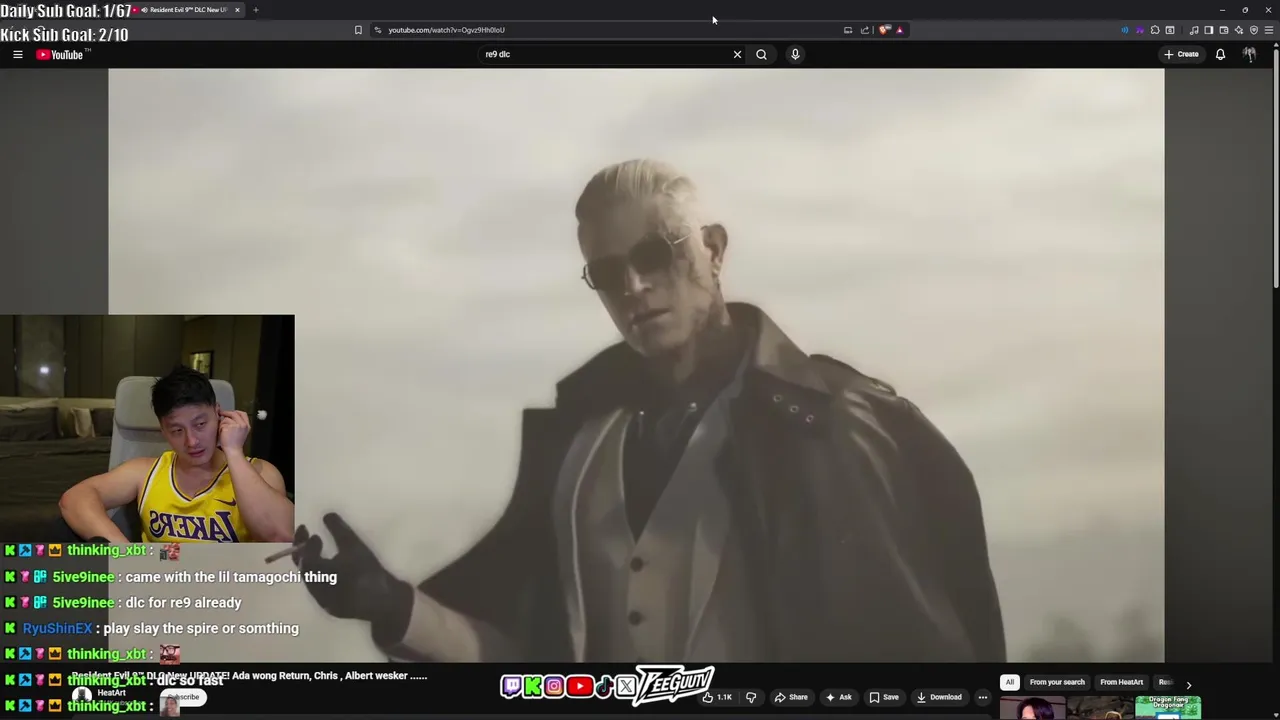The width and height of the screenshot is (1280, 720).
Task: Select the 'From your search' chip
Action: [1057, 682]
